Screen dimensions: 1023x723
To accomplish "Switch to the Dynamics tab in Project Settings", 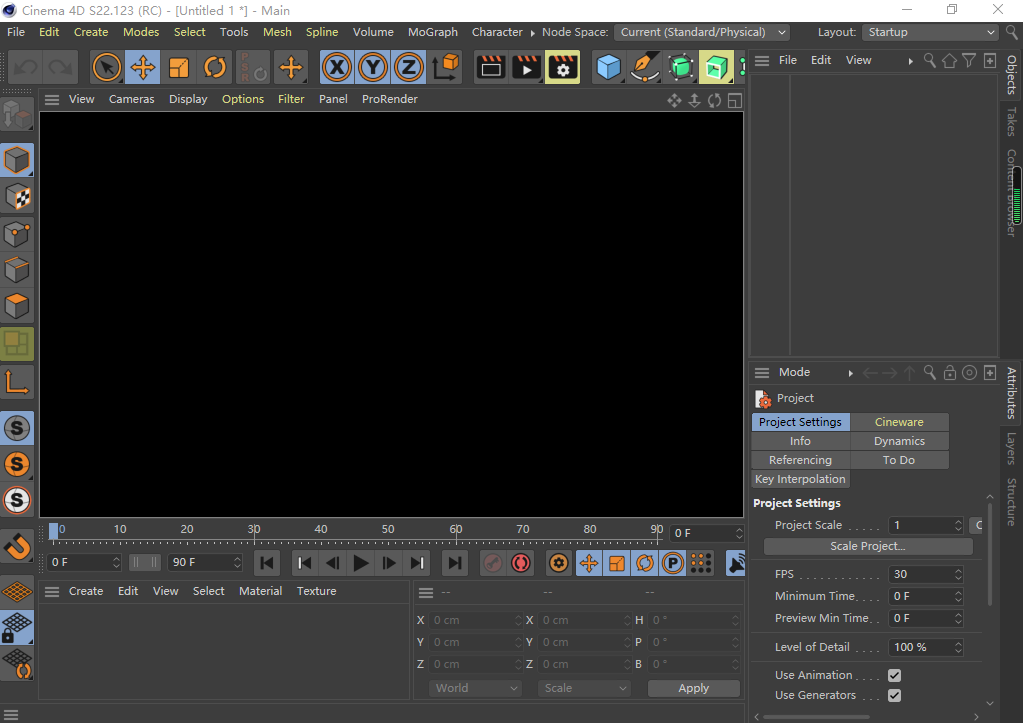I will tap(898, 441).
